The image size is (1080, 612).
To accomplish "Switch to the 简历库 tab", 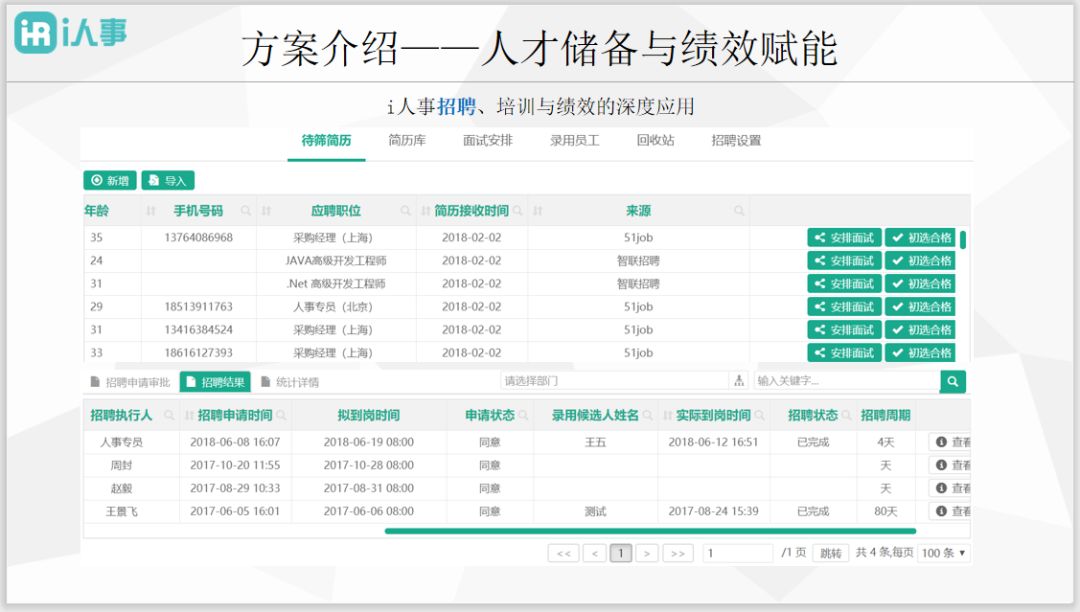I will (405, 141).
